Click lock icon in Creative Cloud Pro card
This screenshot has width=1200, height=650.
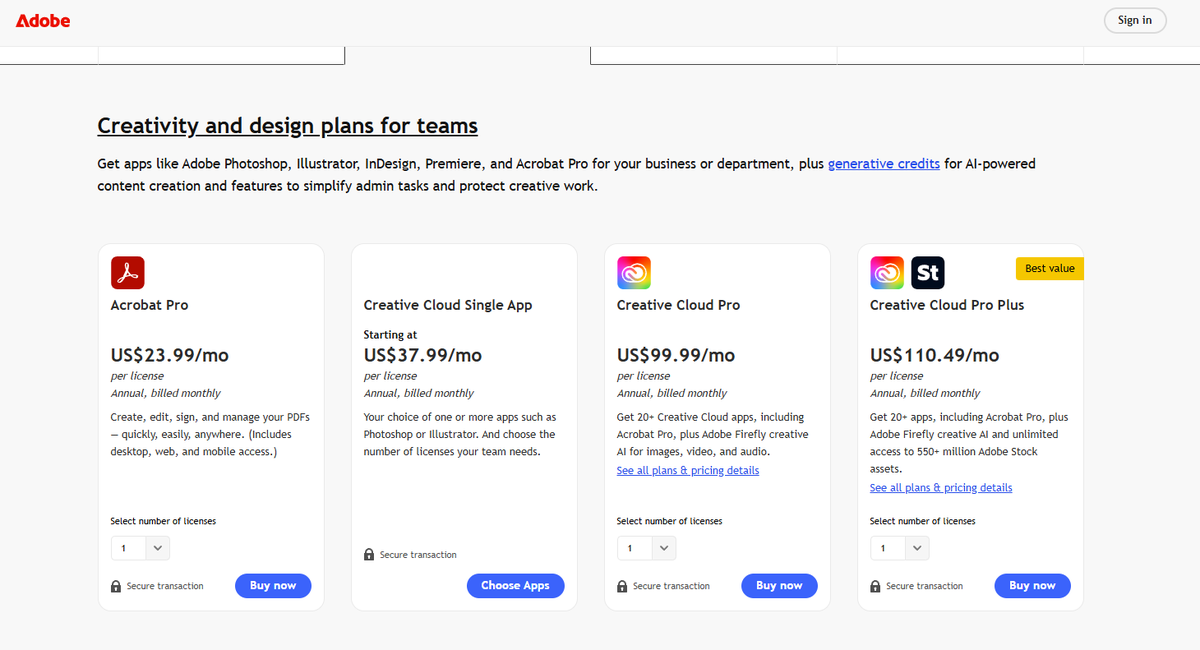coord(622,586)
